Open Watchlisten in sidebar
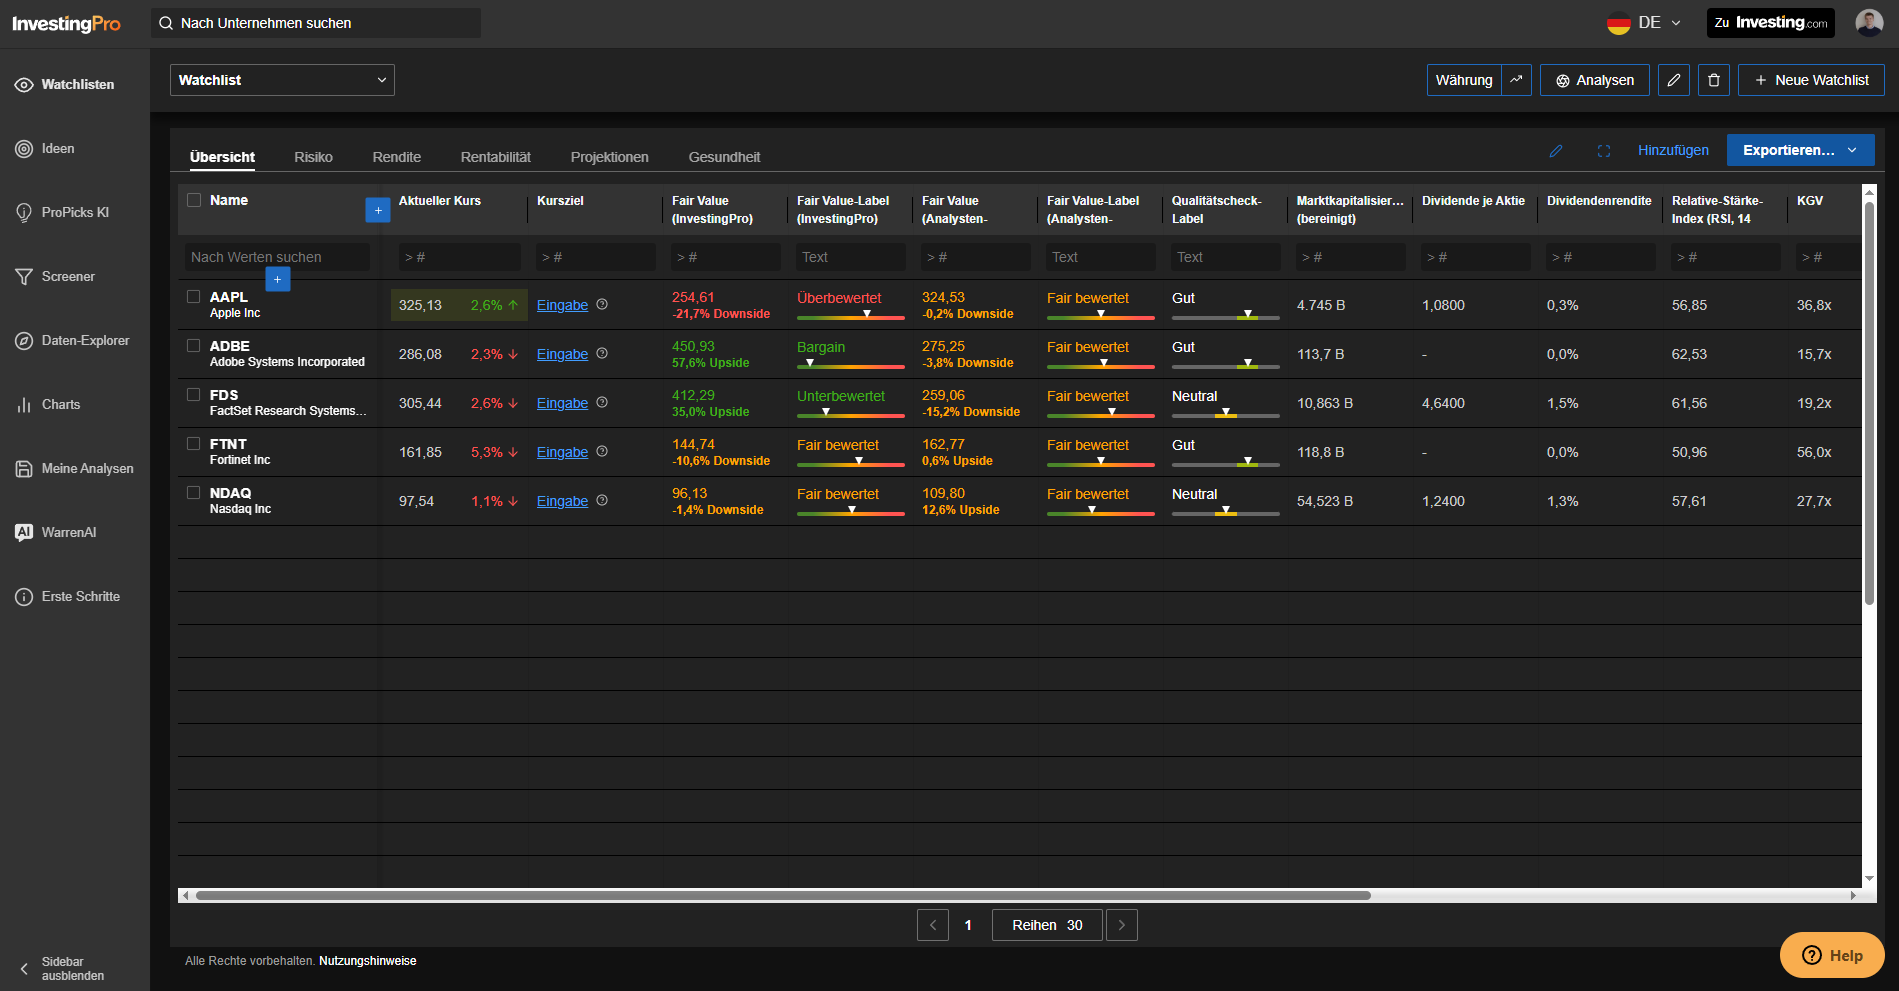The image size is (1899, 991). [x=65, y=85]
